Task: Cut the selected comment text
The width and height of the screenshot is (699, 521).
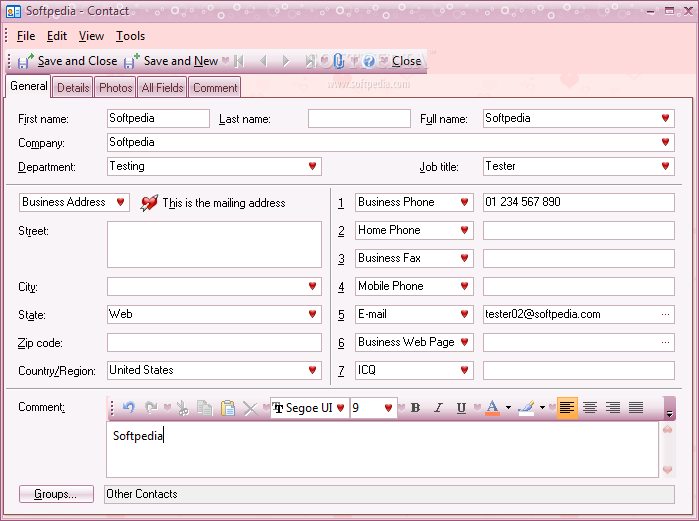Action: (x=182, y=408)
